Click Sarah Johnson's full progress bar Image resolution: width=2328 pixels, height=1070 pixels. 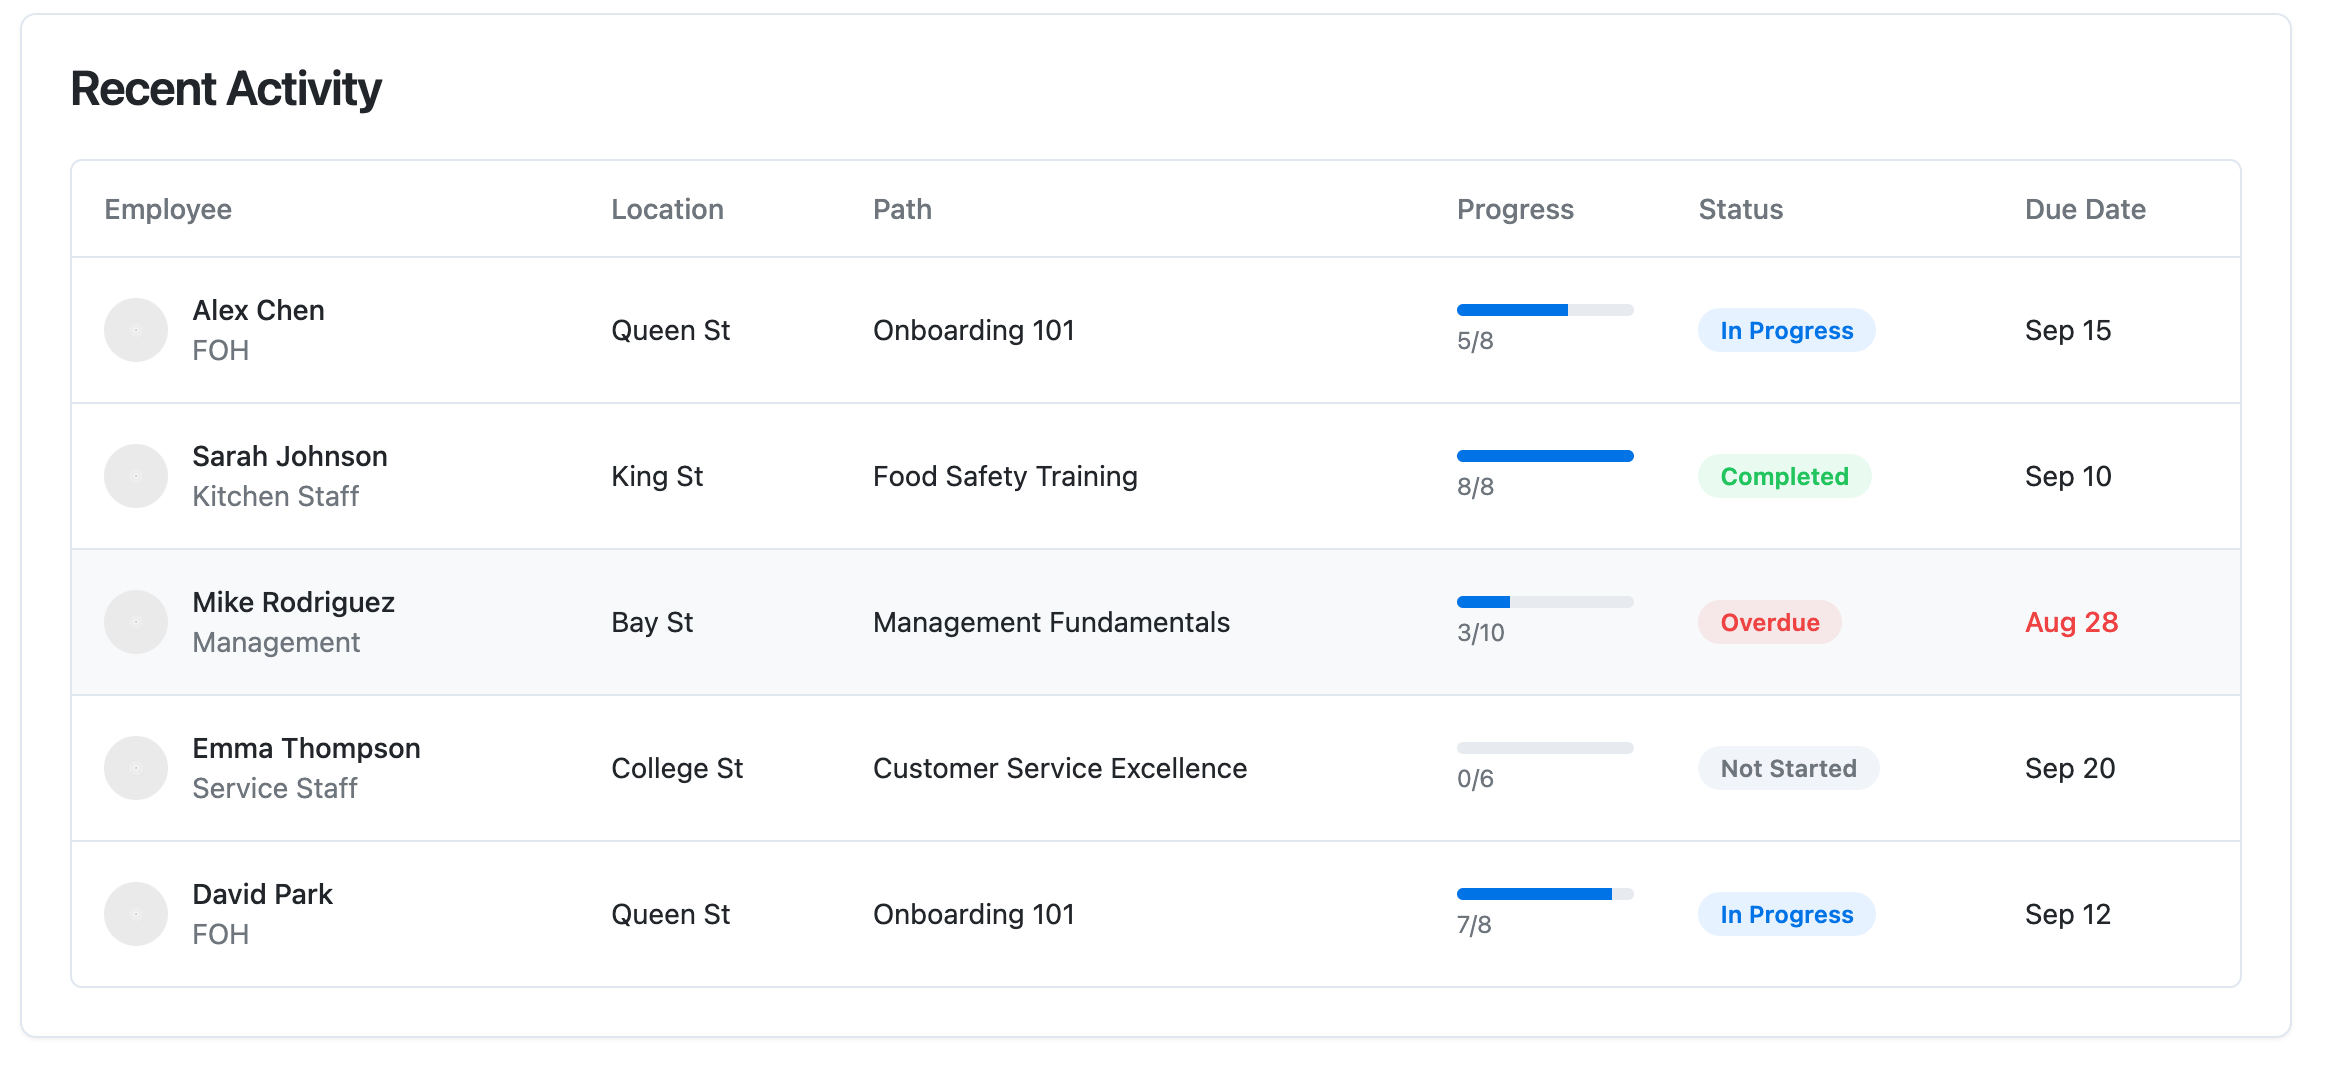(1544, 456)
